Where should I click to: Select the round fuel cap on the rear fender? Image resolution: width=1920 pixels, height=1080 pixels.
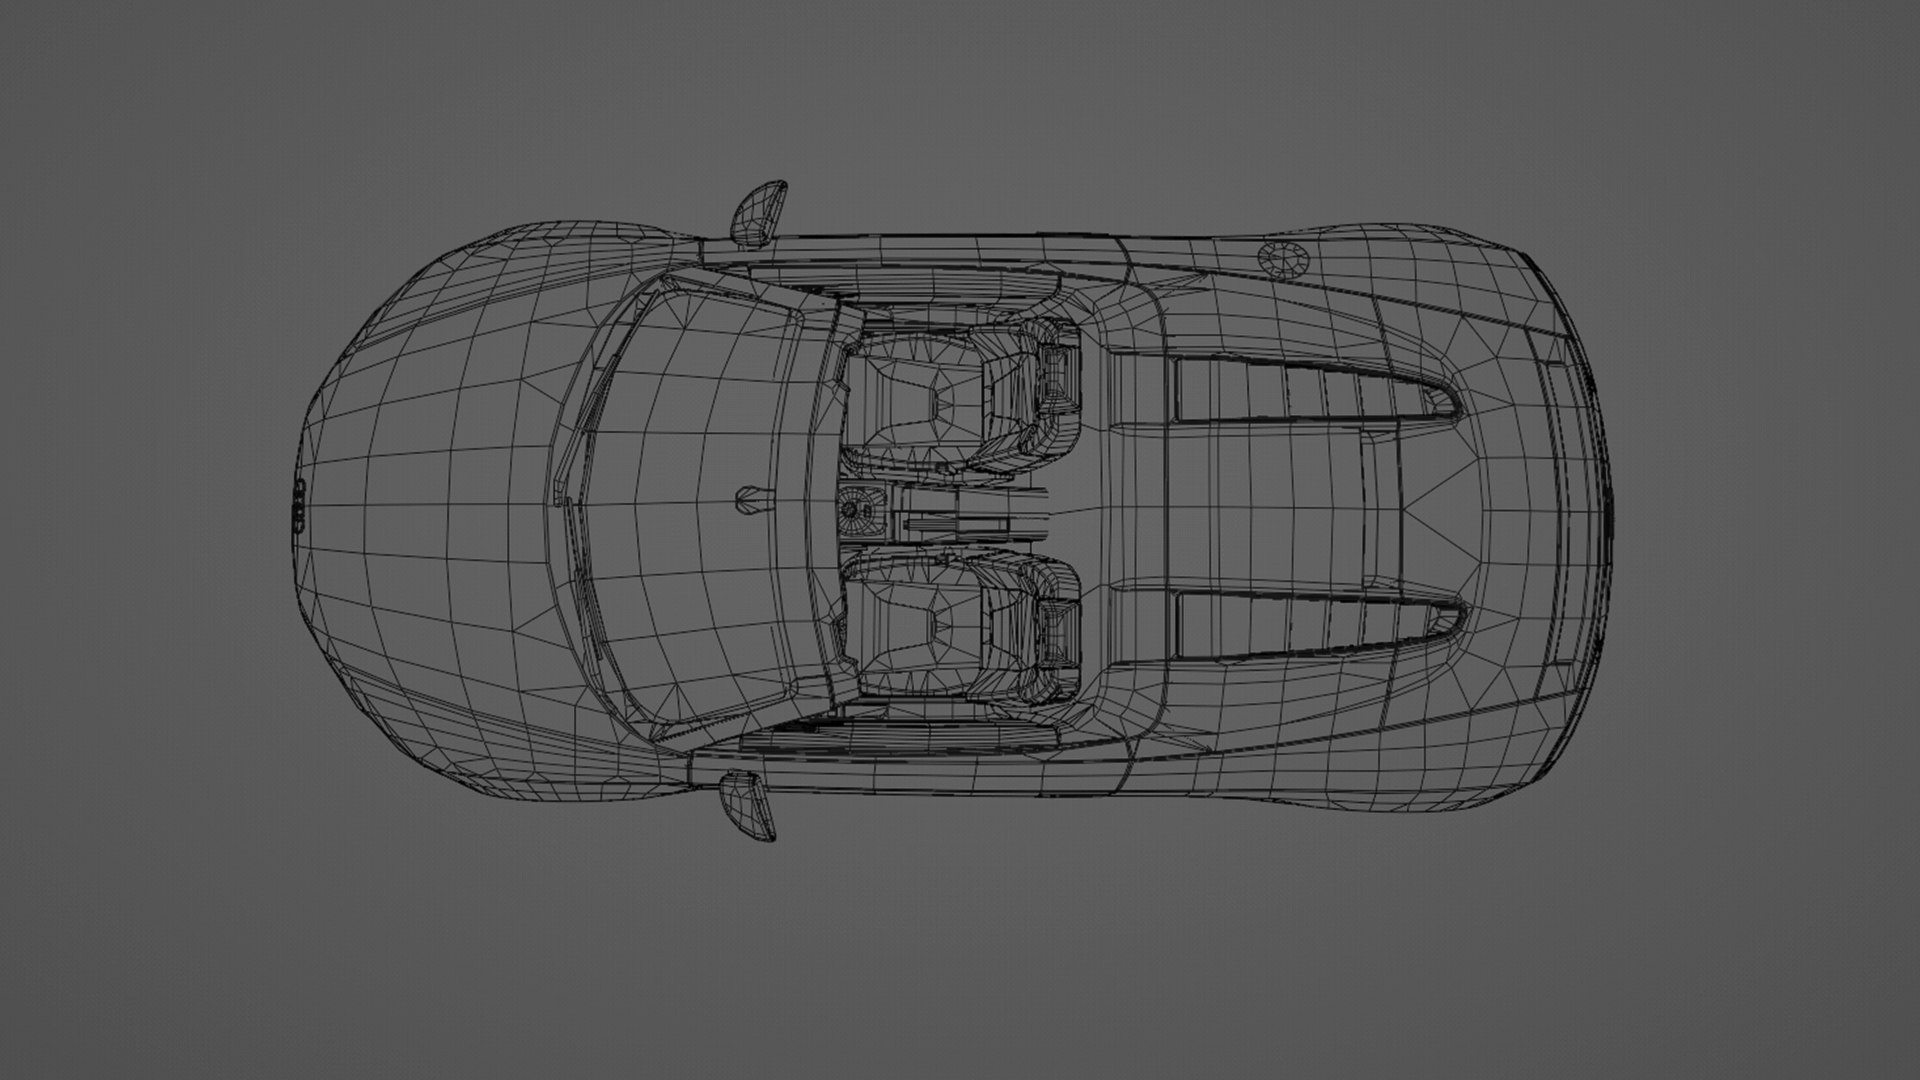[x=1283, y=259]
